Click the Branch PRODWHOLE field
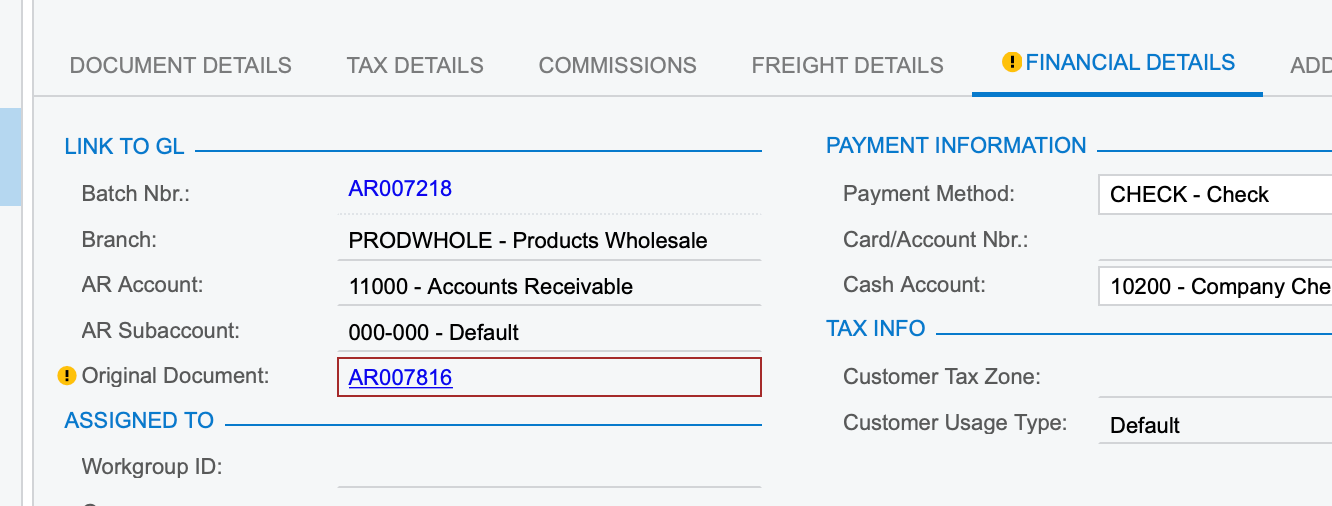The width and height of the screenshot is (1332, 506). 550,240
